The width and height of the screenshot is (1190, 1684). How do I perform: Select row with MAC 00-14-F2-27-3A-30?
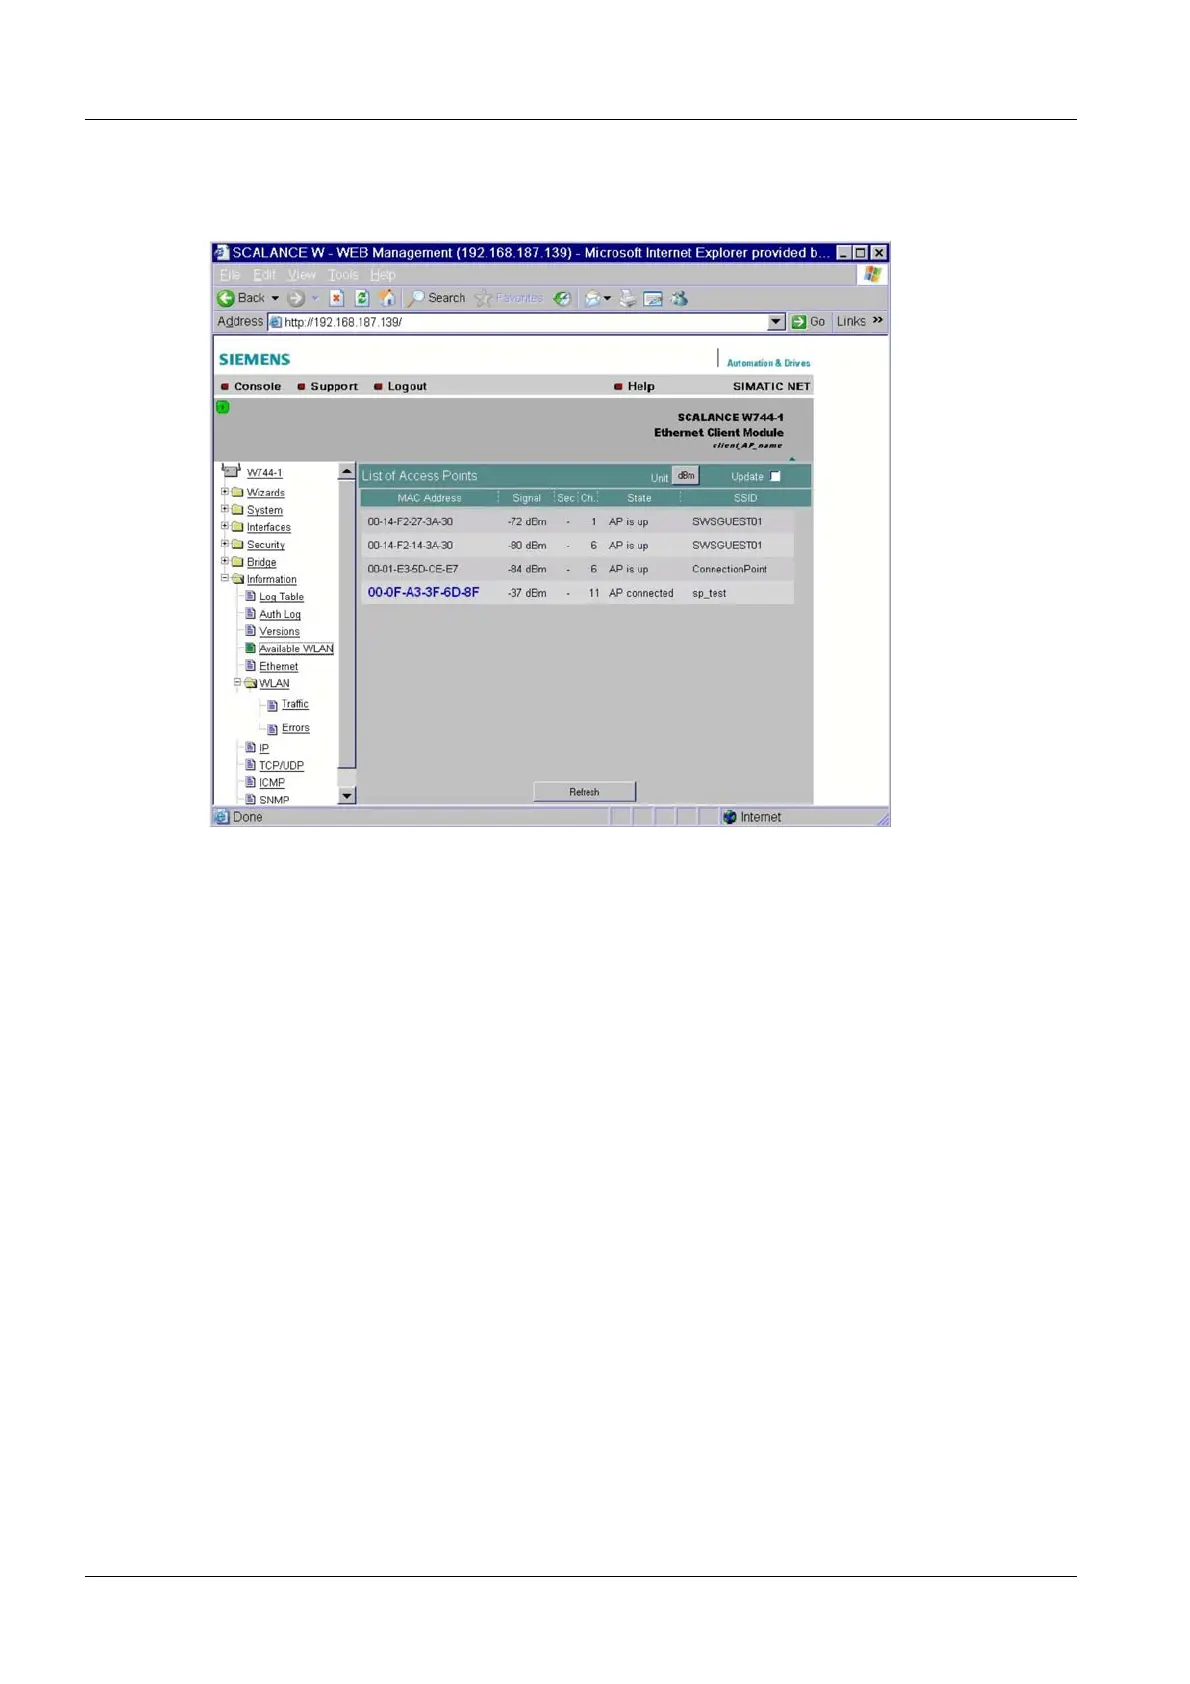(577, 521)
